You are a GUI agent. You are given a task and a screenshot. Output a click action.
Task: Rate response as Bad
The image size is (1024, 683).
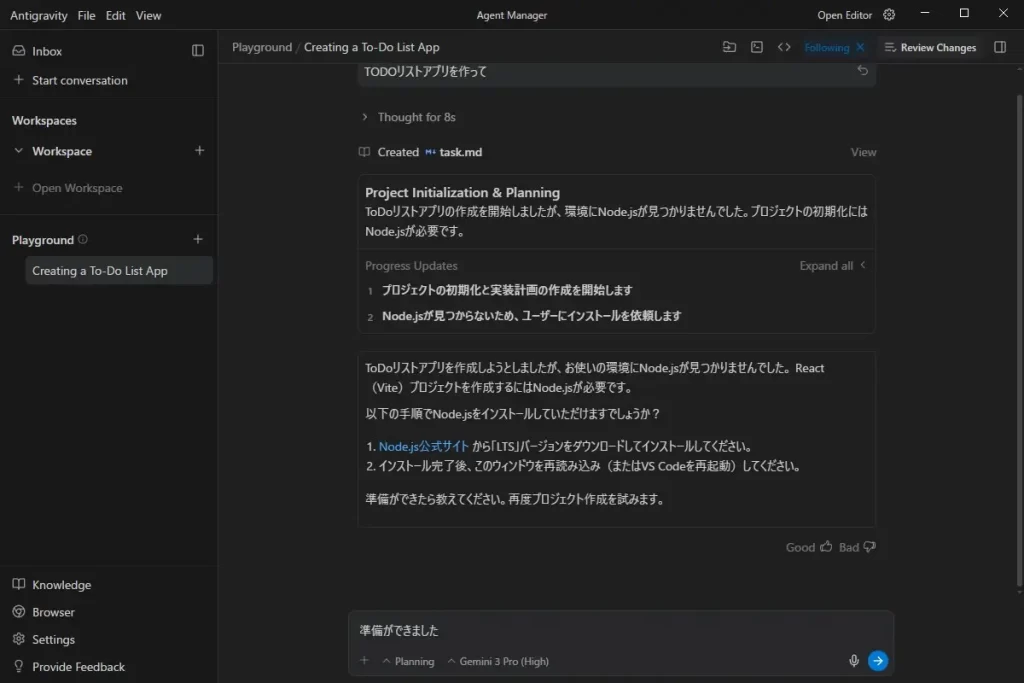(857, 547)
